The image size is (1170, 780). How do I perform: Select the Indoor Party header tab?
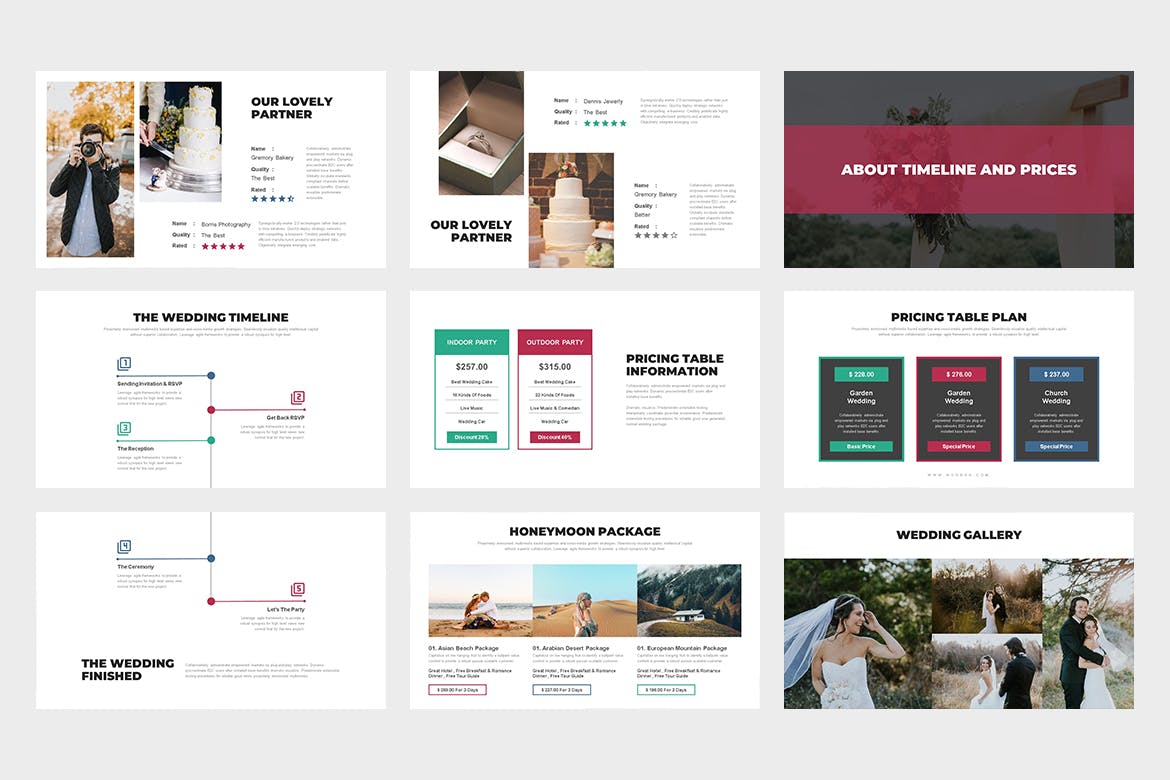click(x=471, y=342)
